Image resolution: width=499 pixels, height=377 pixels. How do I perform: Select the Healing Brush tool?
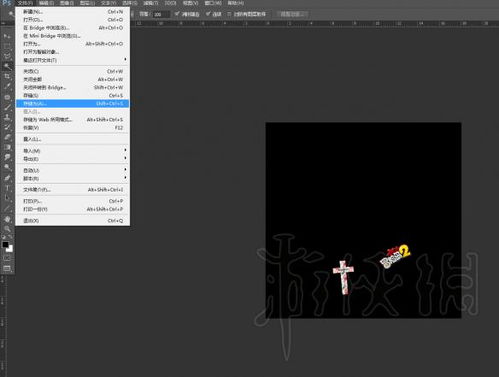[x=7, y=97]
